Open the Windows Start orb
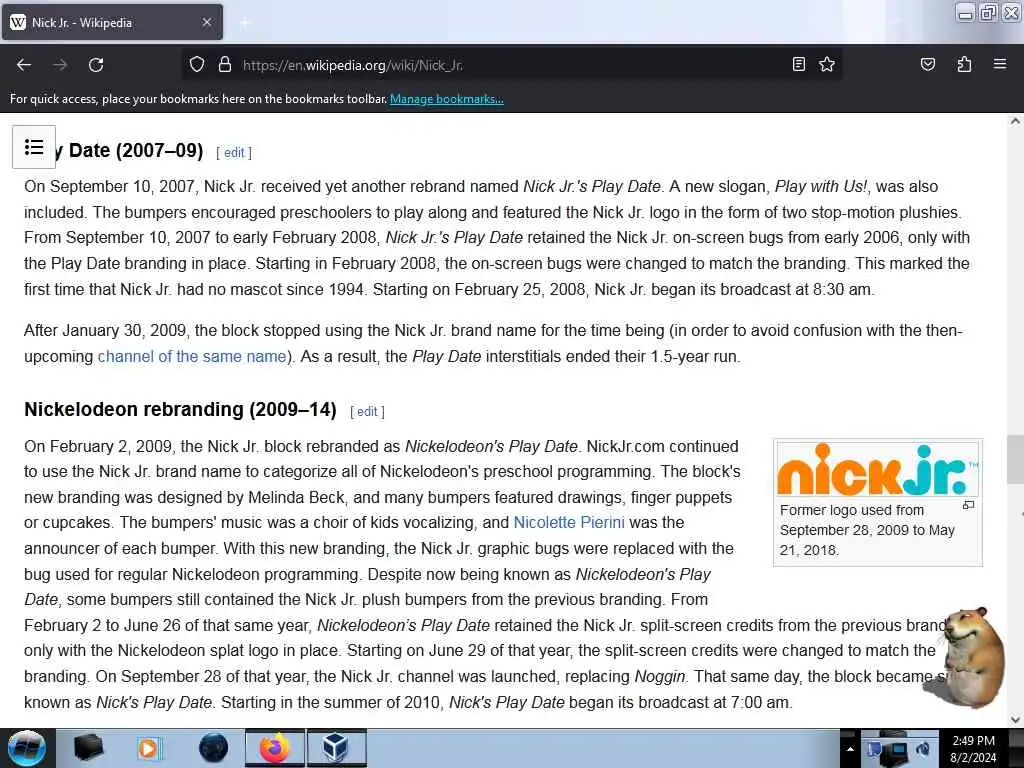Screen dimensions: 1024x768 (x=26, y=748)
